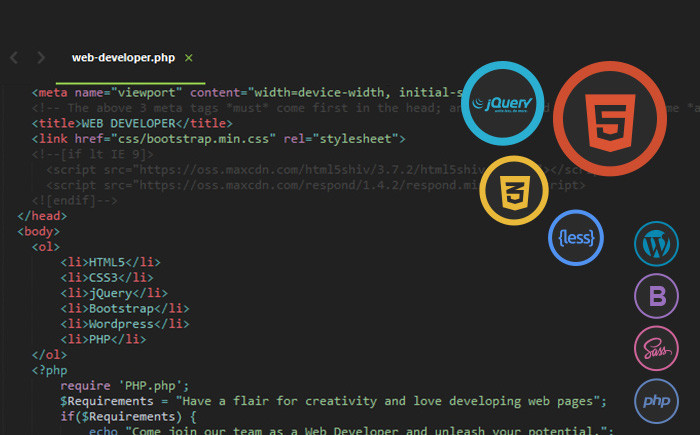This screenshot has width=700, height=435.
Task: Click the purple Bootstrap B icon
Action: [656, 296]
